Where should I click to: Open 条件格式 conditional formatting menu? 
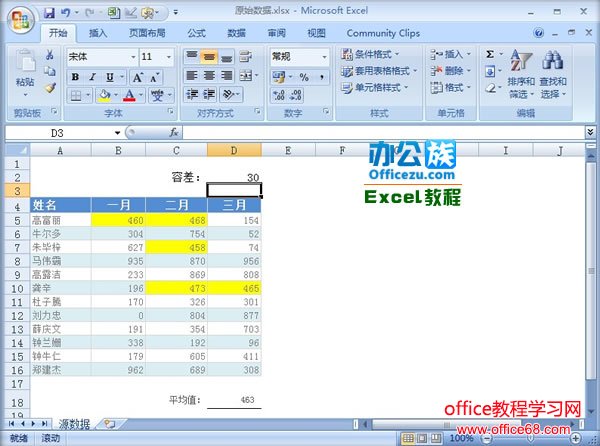coord(370,54)
